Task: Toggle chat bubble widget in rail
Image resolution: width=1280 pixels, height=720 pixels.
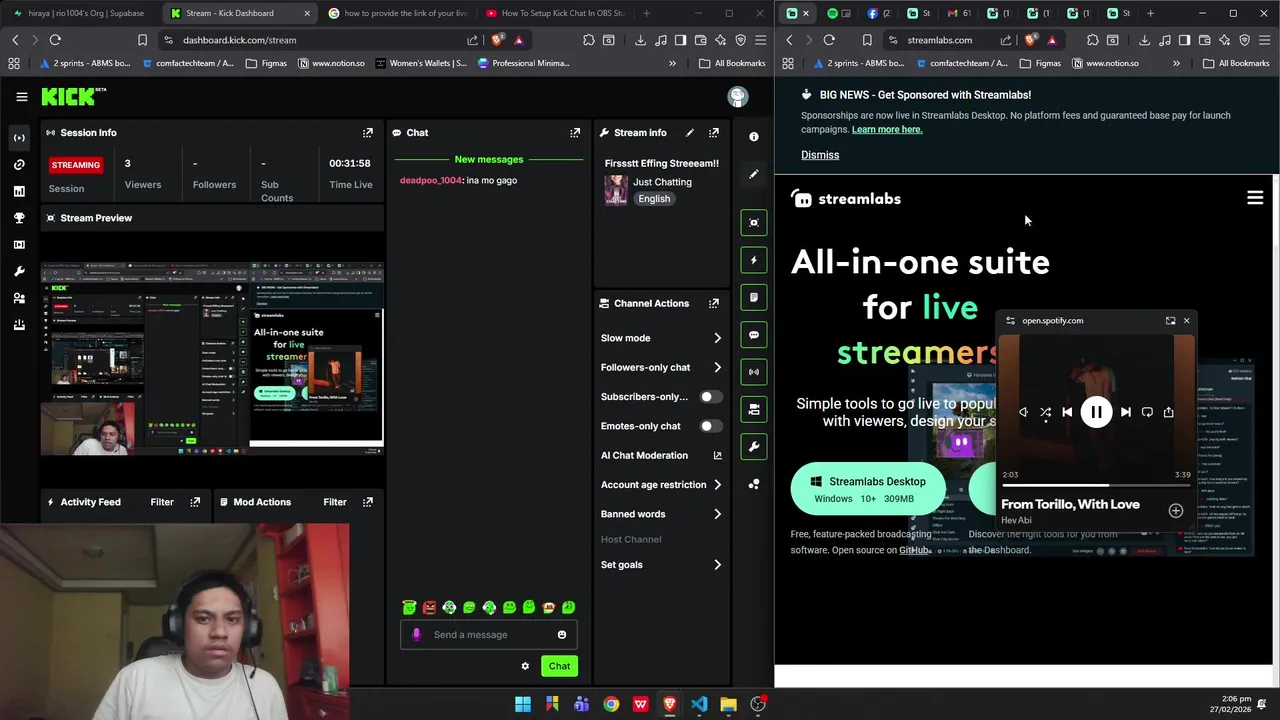Action: pos(754,335)
